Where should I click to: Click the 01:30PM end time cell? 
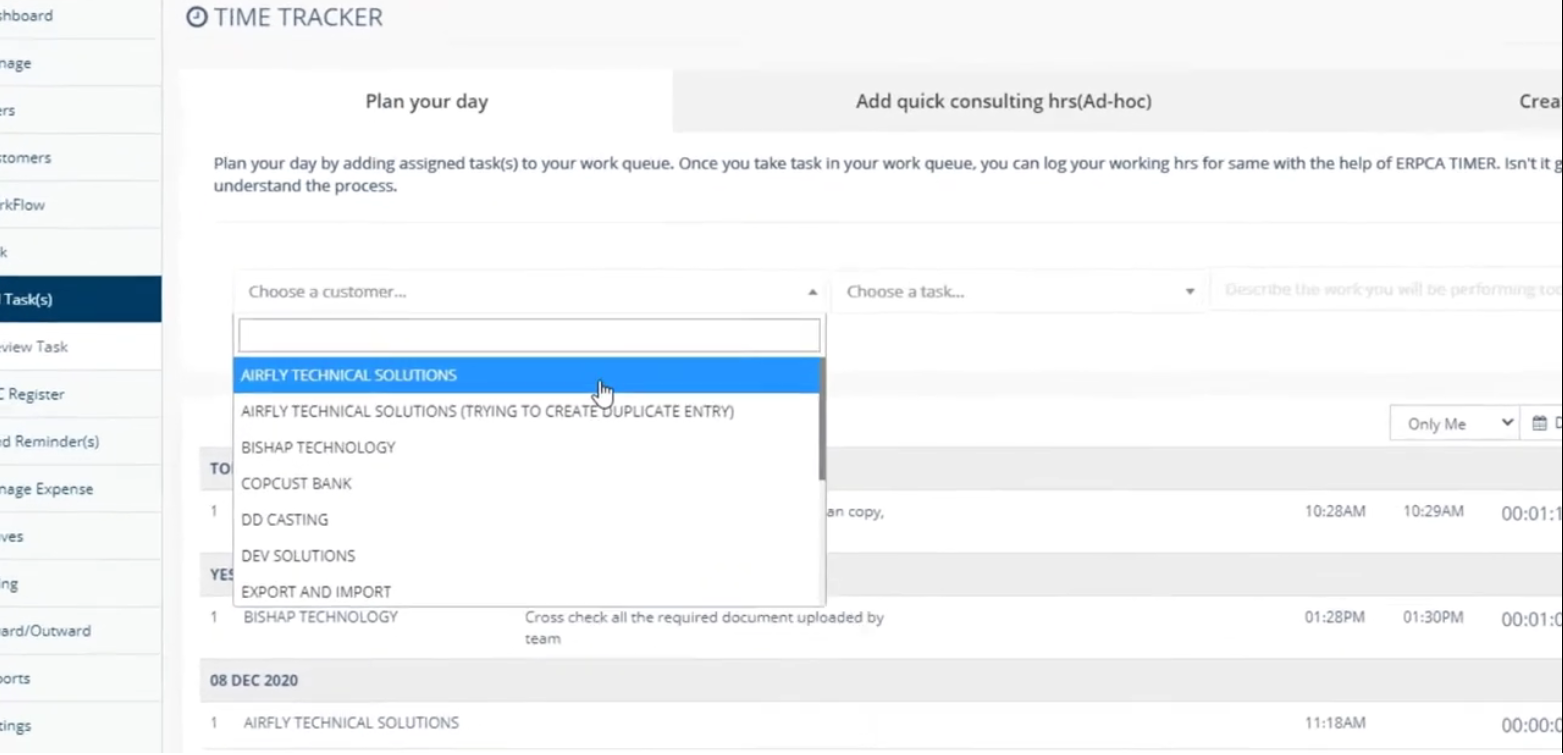point(1433,617)
